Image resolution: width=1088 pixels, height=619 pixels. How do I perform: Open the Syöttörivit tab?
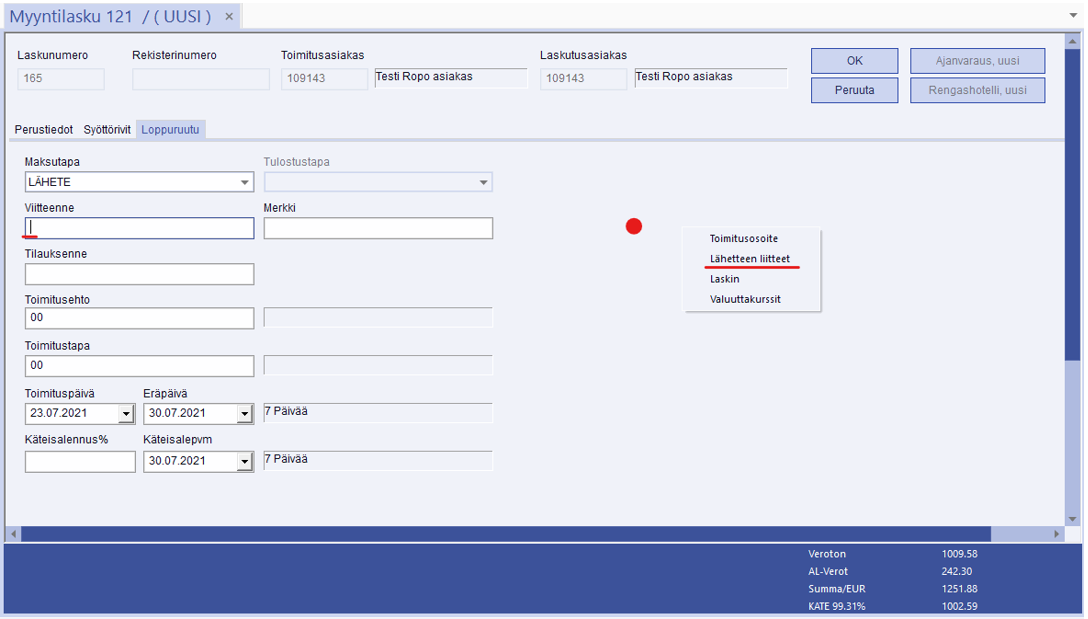coord(107,130)
